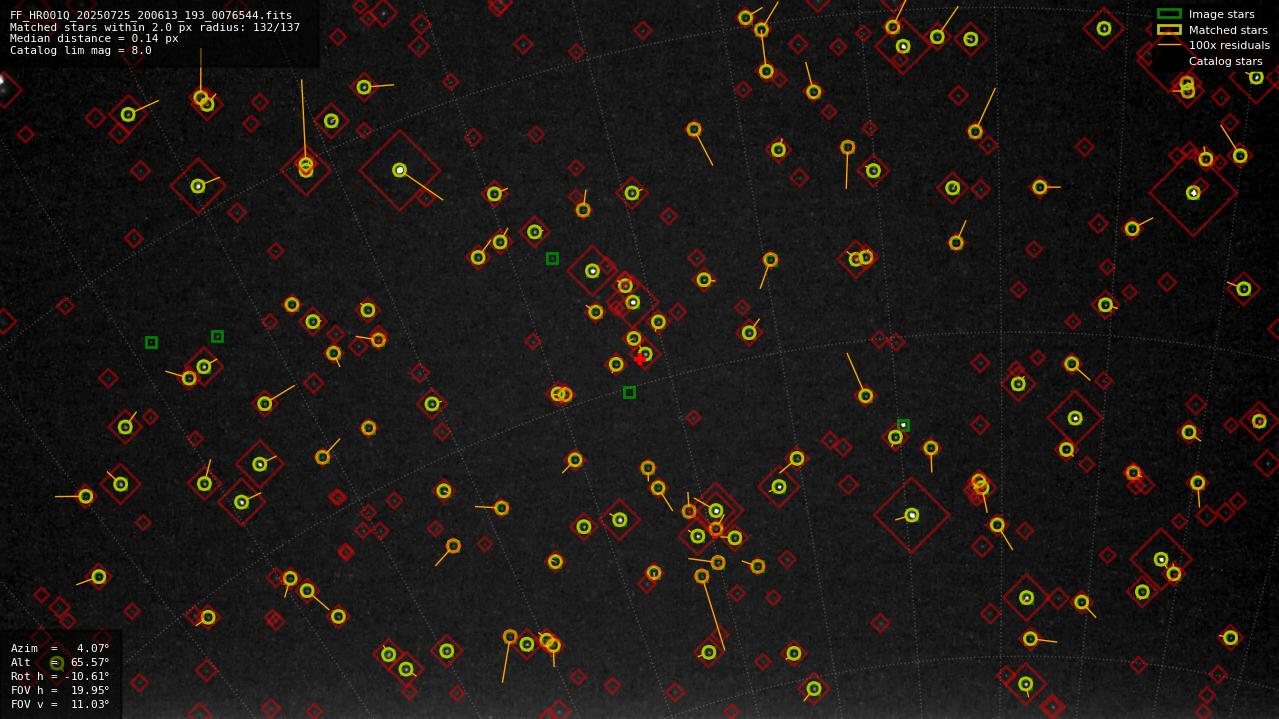Click the 'Rot h = -10.61°' readout
This screenshot has width=1279, height=719.
tap(60, 677)
